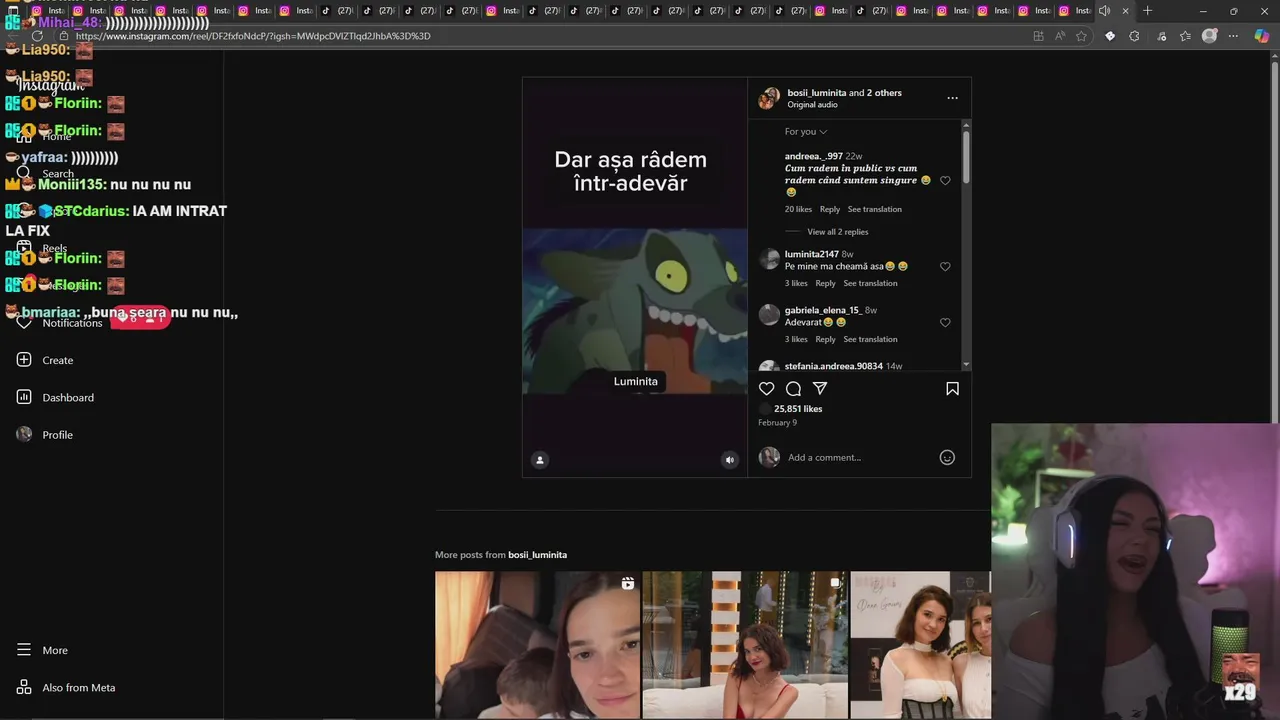This screenshot has height=720, width=1280.
Task: Click the sidebar Profile avatar icon
Action: click(24, 434)
